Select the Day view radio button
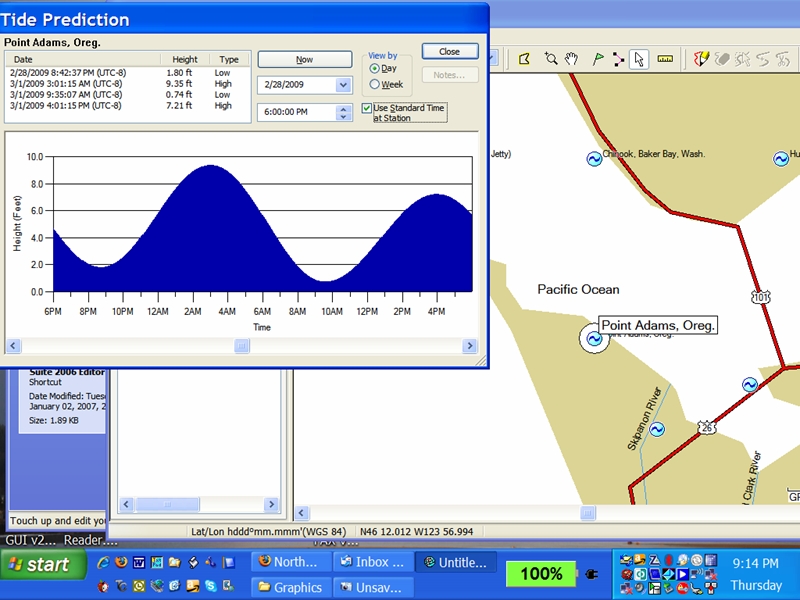 (x=374, y=69)
